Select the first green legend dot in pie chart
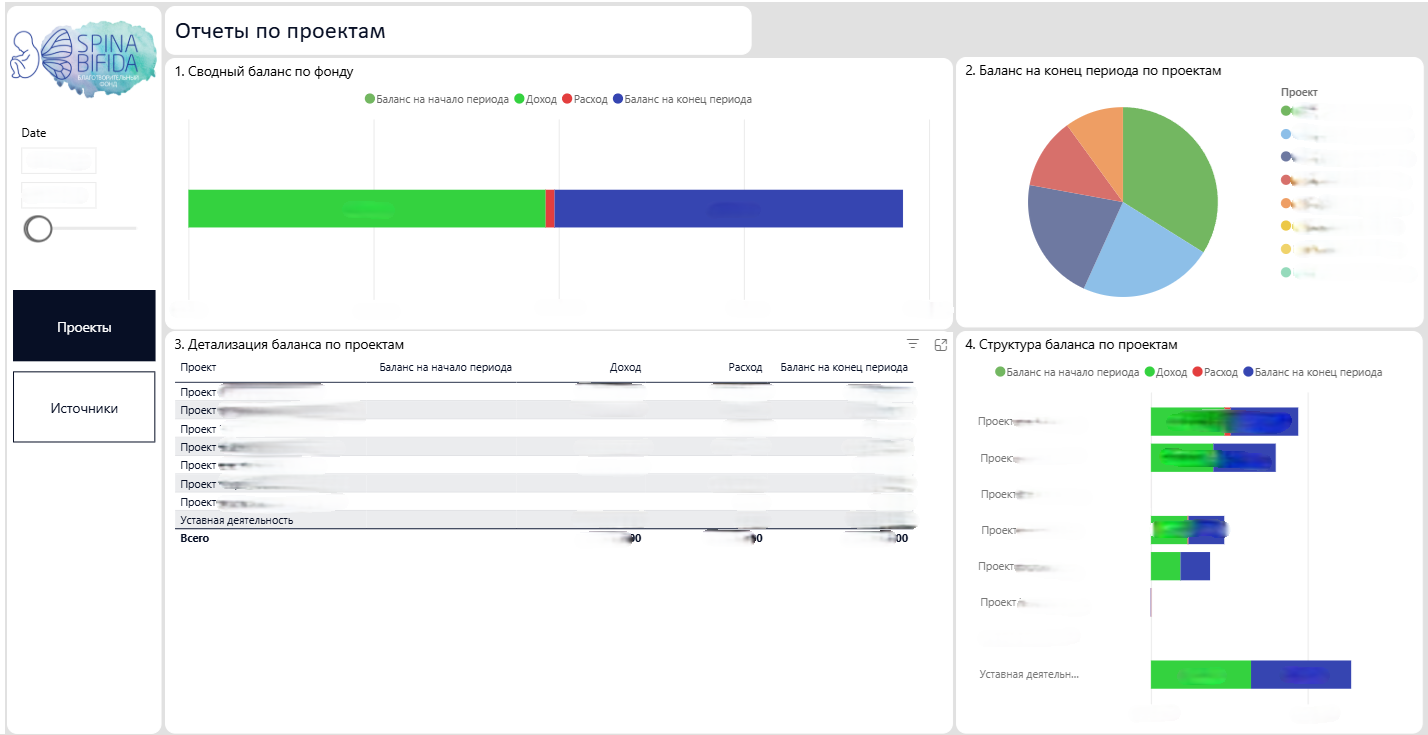 tap(1286, 110)
